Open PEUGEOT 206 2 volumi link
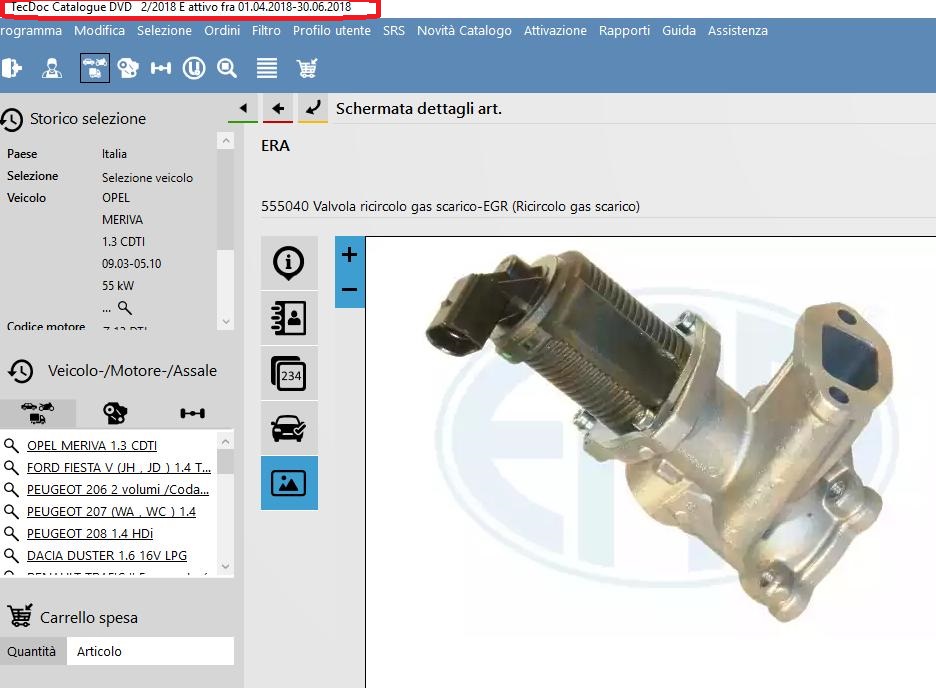 coord(118,490)
